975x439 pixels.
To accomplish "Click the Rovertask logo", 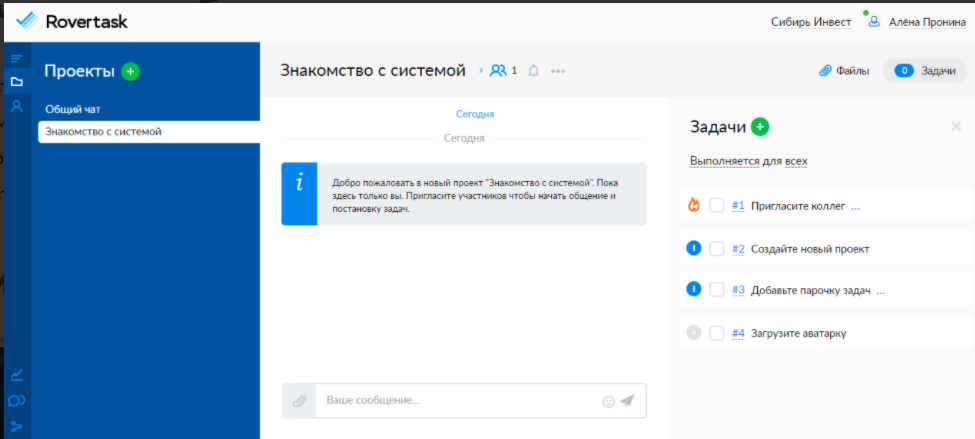I will tap(72, 21).
